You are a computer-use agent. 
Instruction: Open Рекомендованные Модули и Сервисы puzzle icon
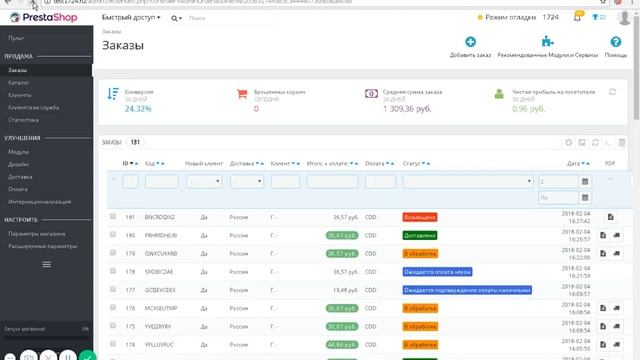(547, 41)
